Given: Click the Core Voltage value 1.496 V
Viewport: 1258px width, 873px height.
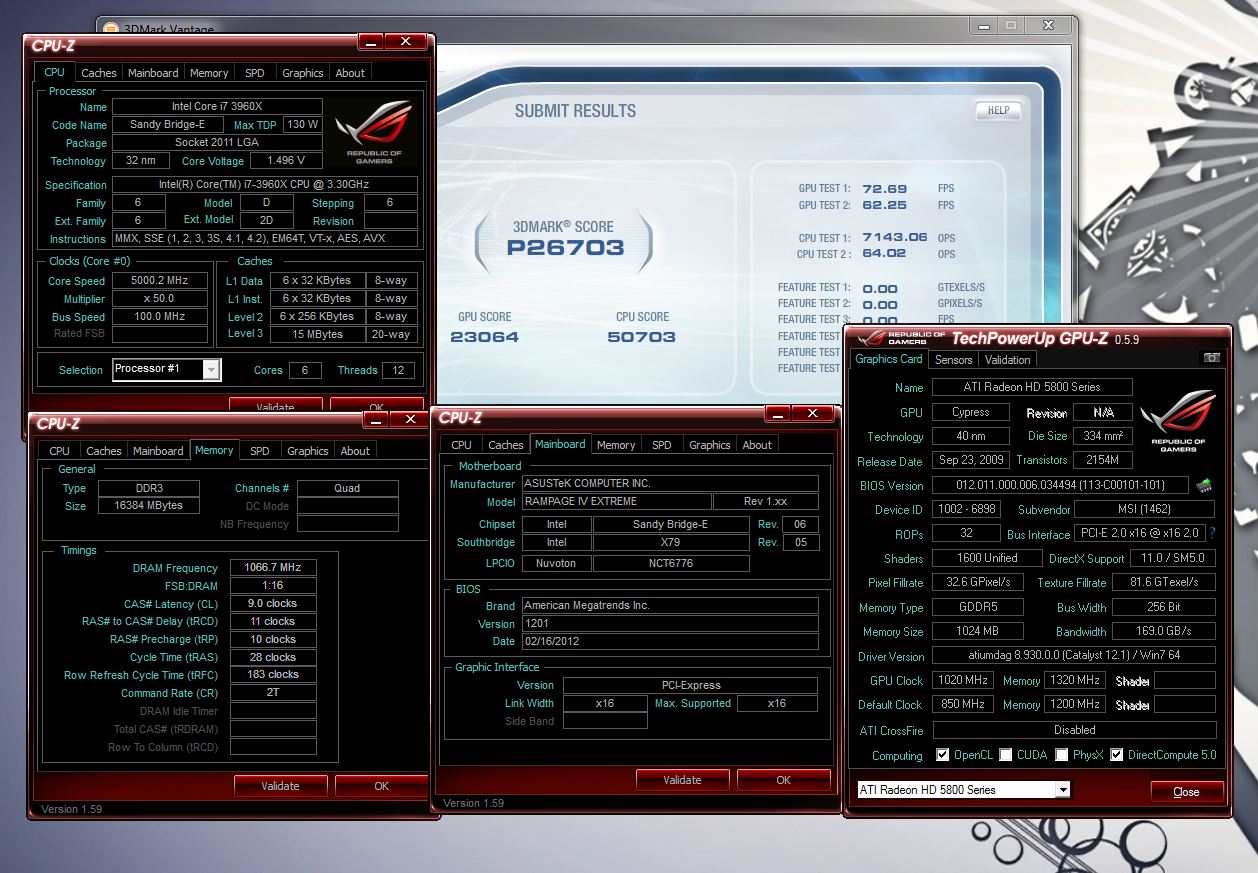Looking at the screenshot, I should (x=287, y=161).
